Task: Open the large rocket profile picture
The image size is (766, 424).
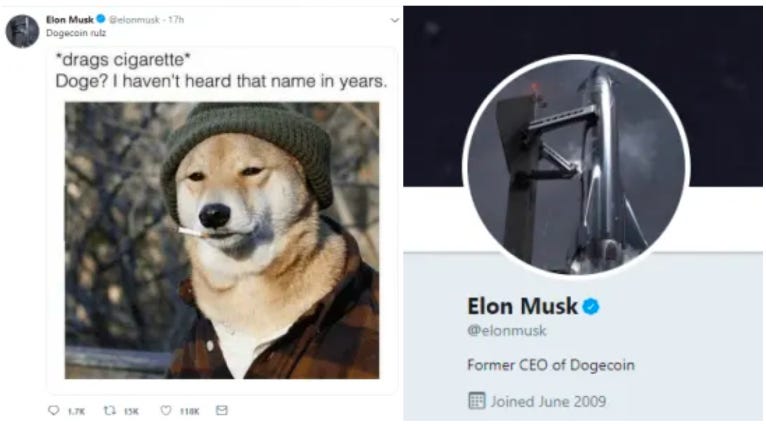Action: coord(576,166)
